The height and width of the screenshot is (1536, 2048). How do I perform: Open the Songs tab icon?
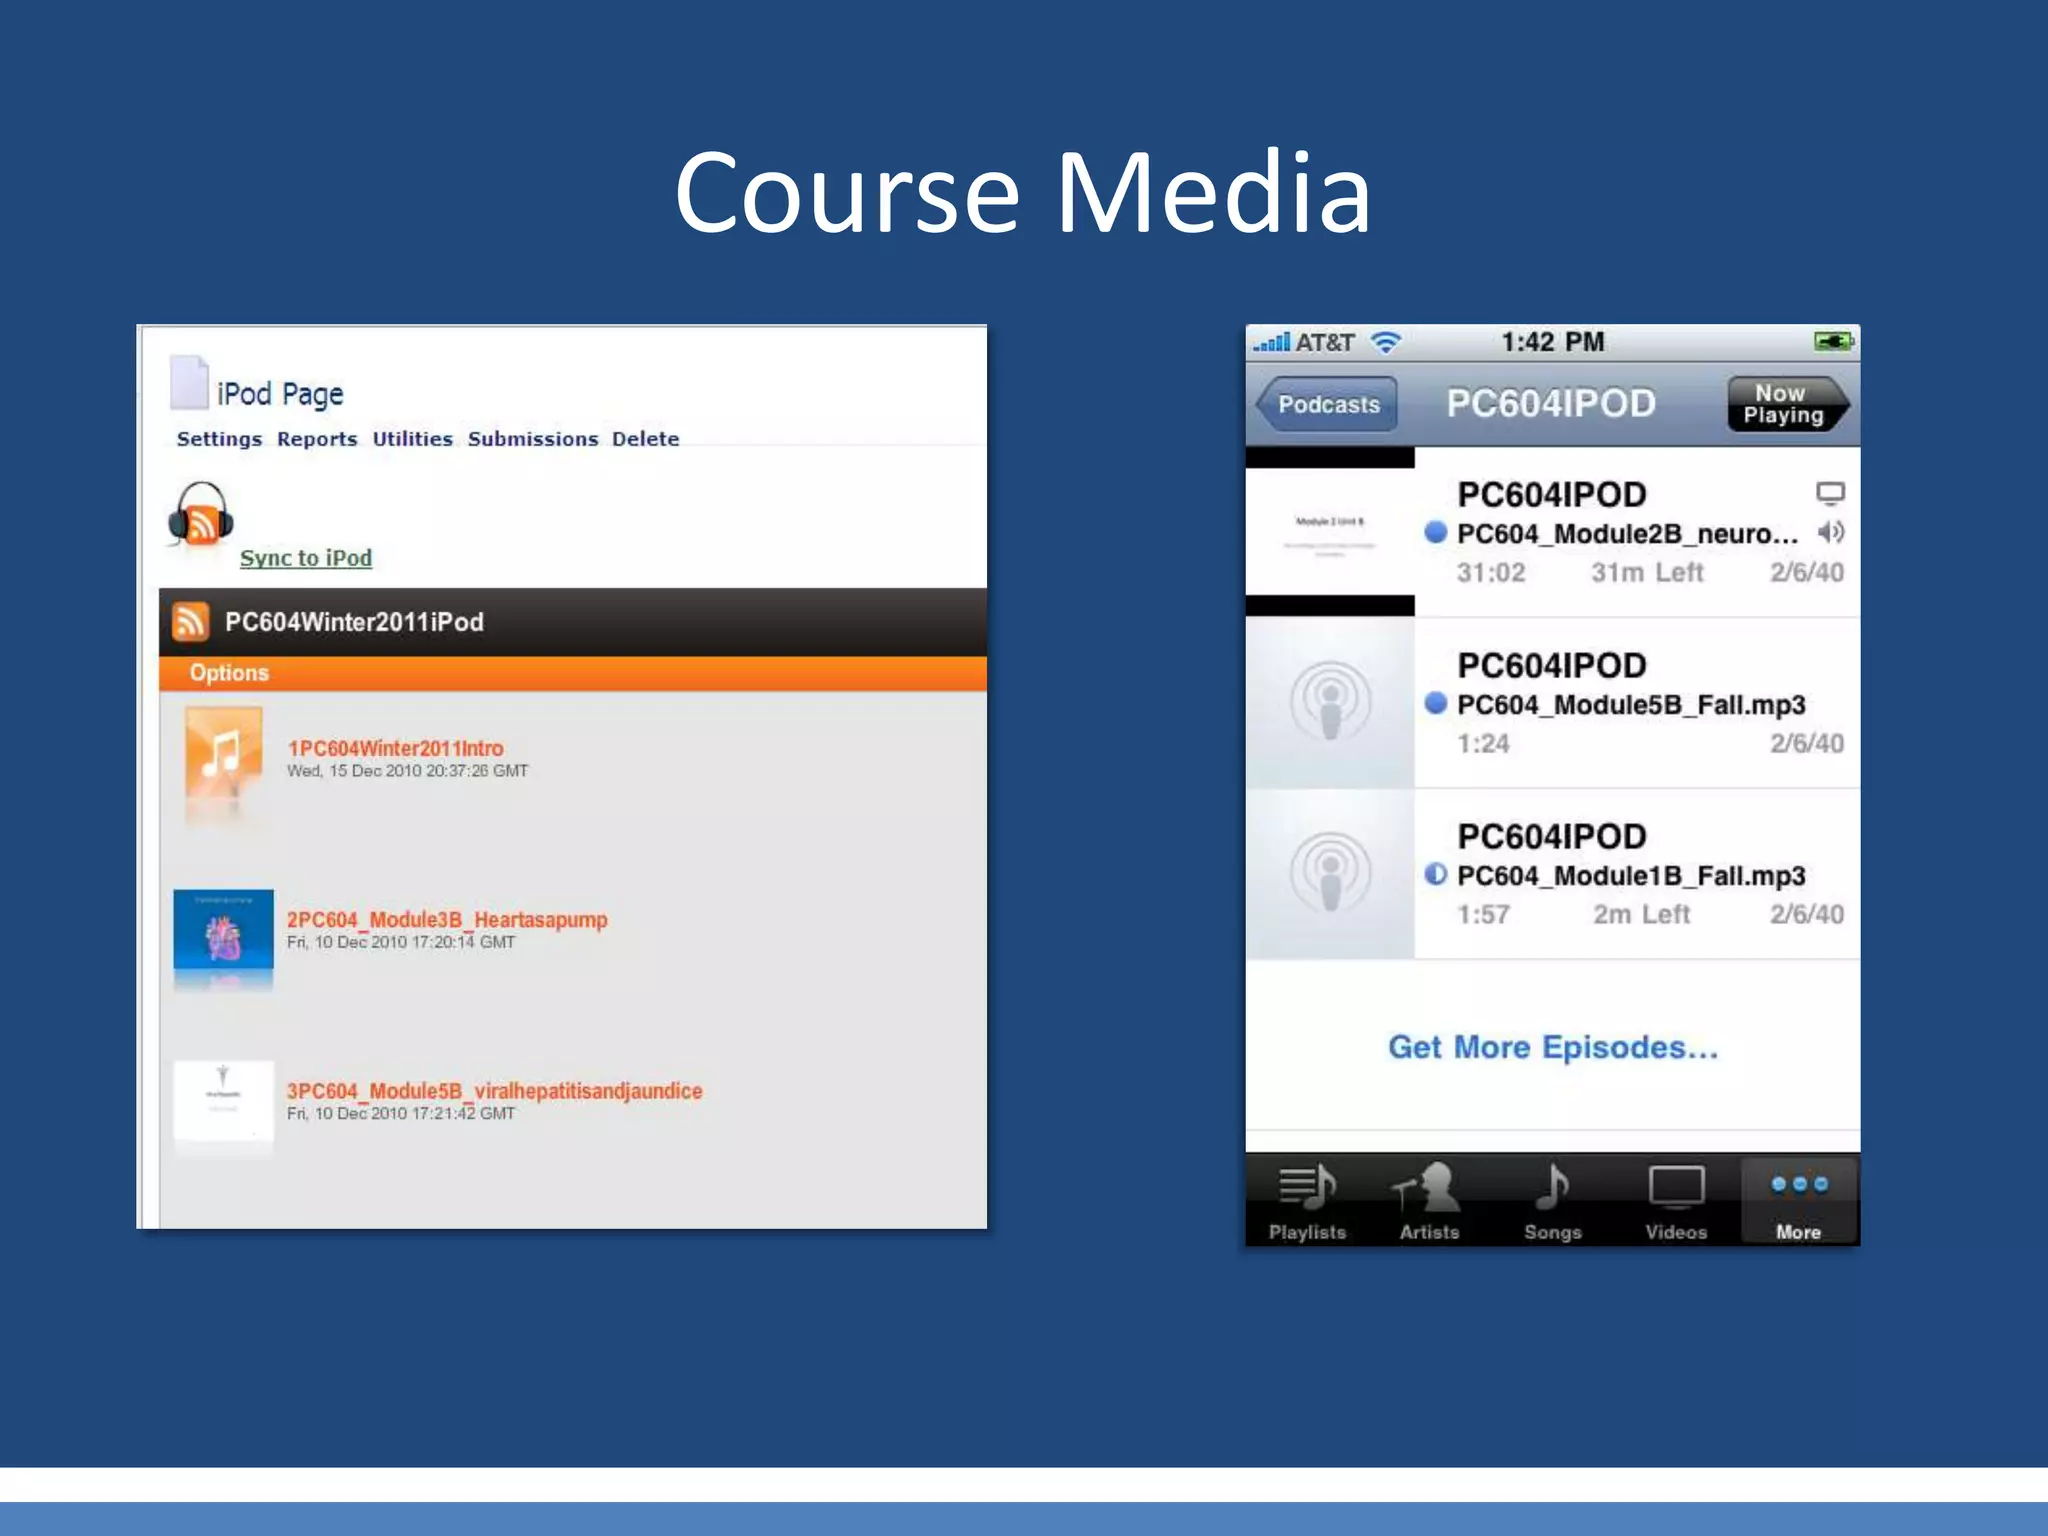[x=1552, y=1201]
